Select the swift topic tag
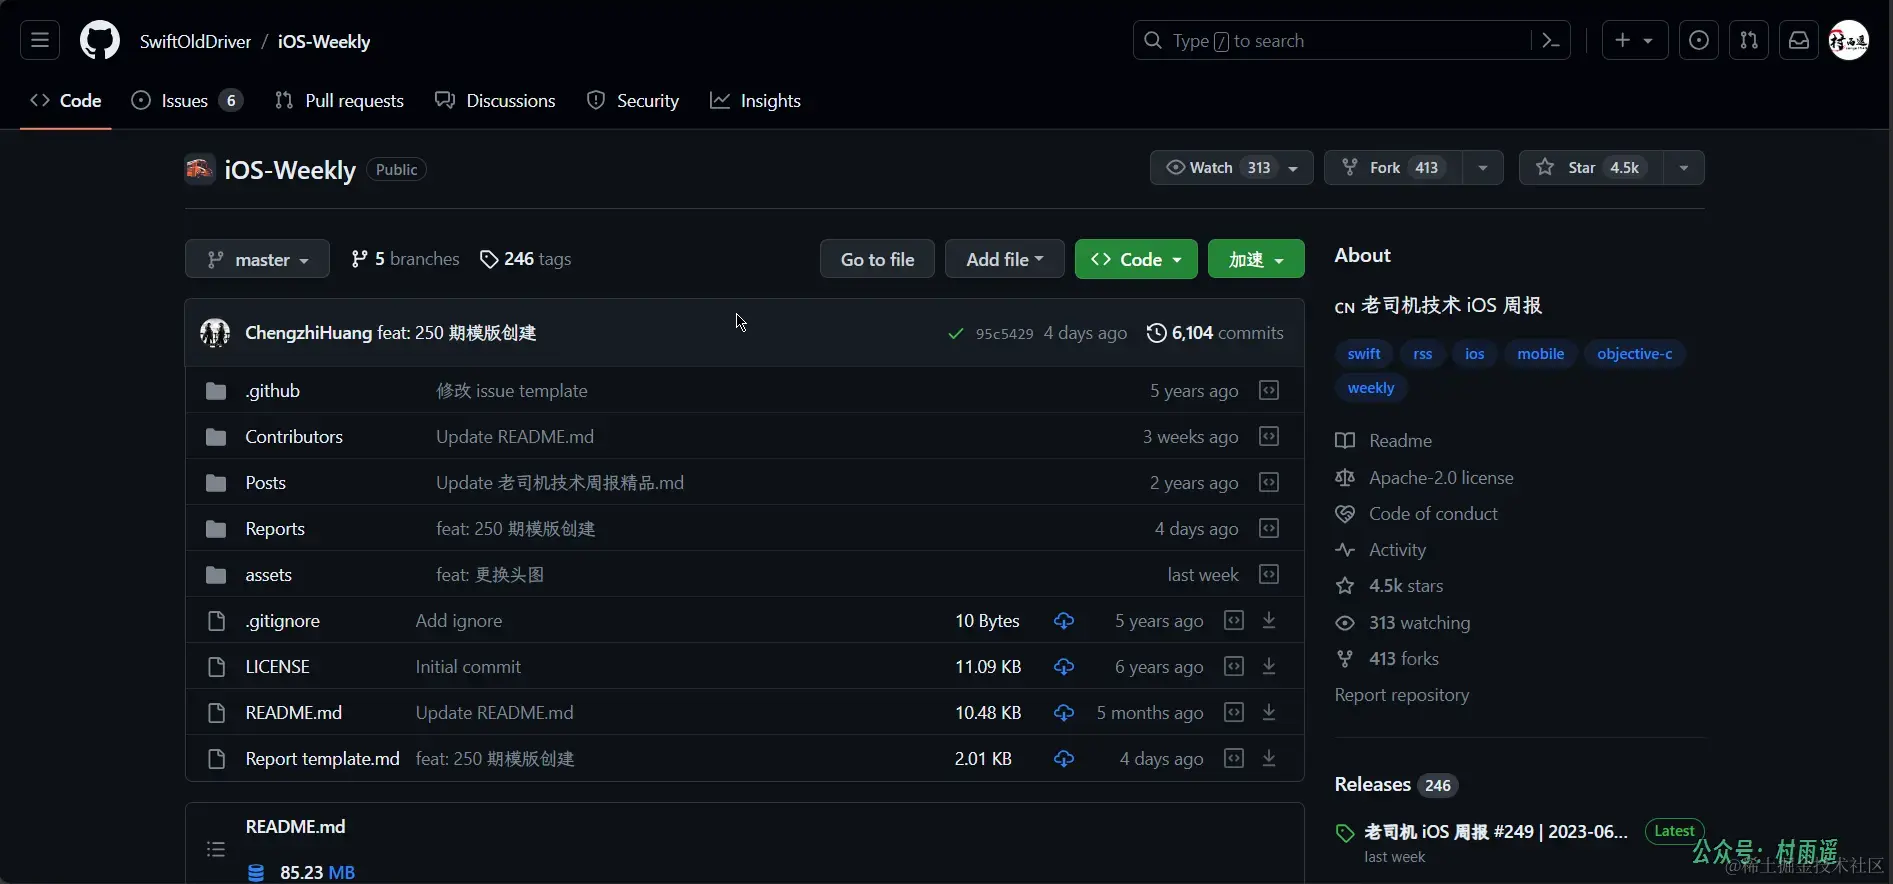This screenshot has height=884, width=1893. coord(1364,354)
